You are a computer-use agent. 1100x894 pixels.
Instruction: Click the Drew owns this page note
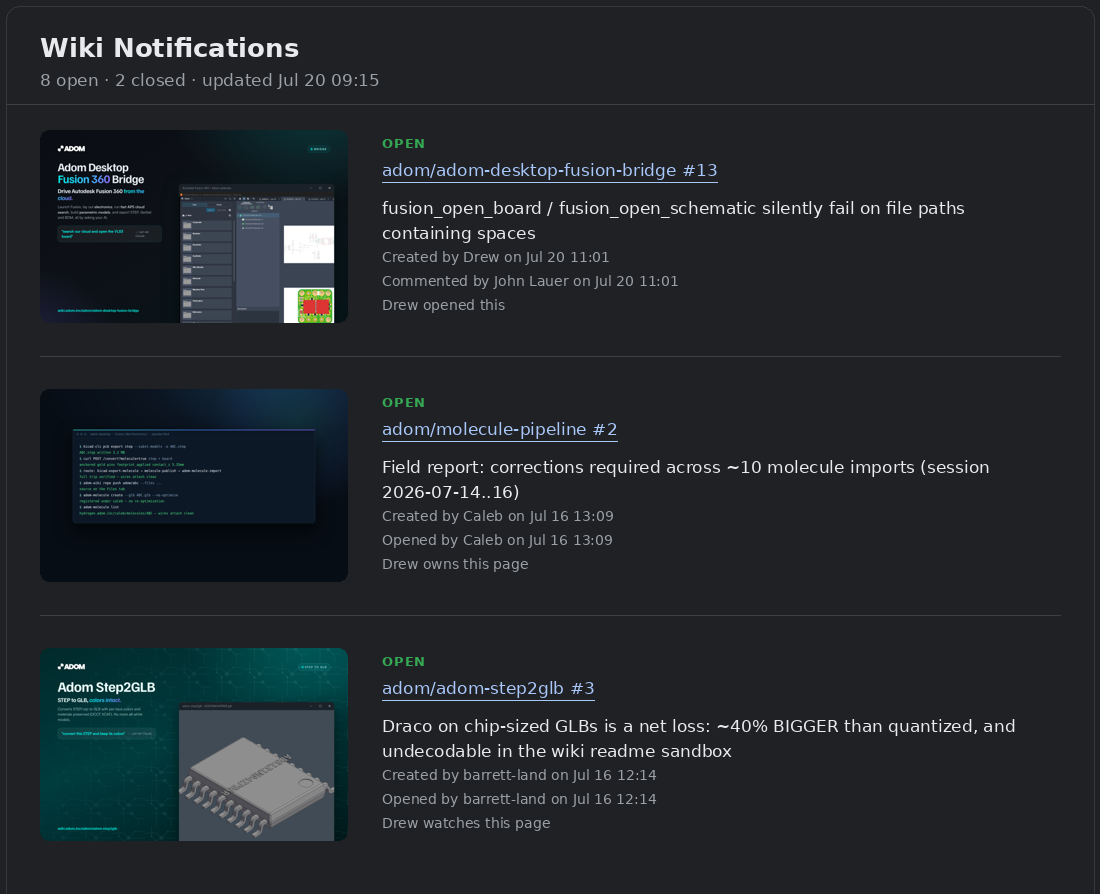click(455, 564)
